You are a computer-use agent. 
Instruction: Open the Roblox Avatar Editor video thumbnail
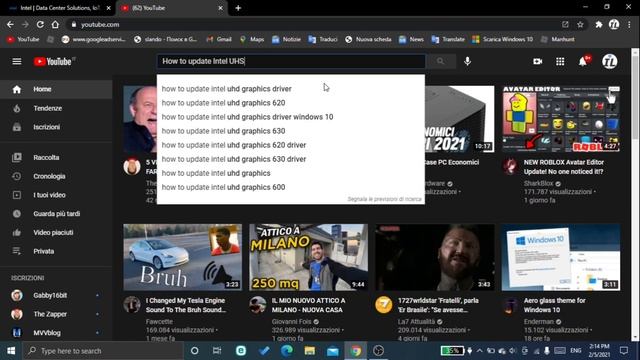[x=561, y=119]
